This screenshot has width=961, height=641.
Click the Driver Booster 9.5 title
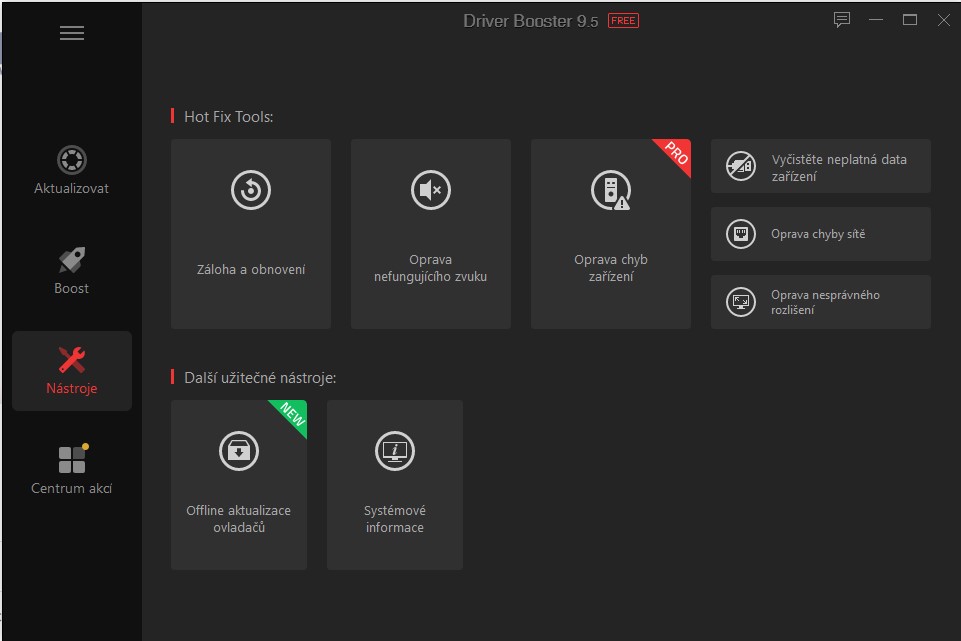pyautogui.click(x=530, y=21)
